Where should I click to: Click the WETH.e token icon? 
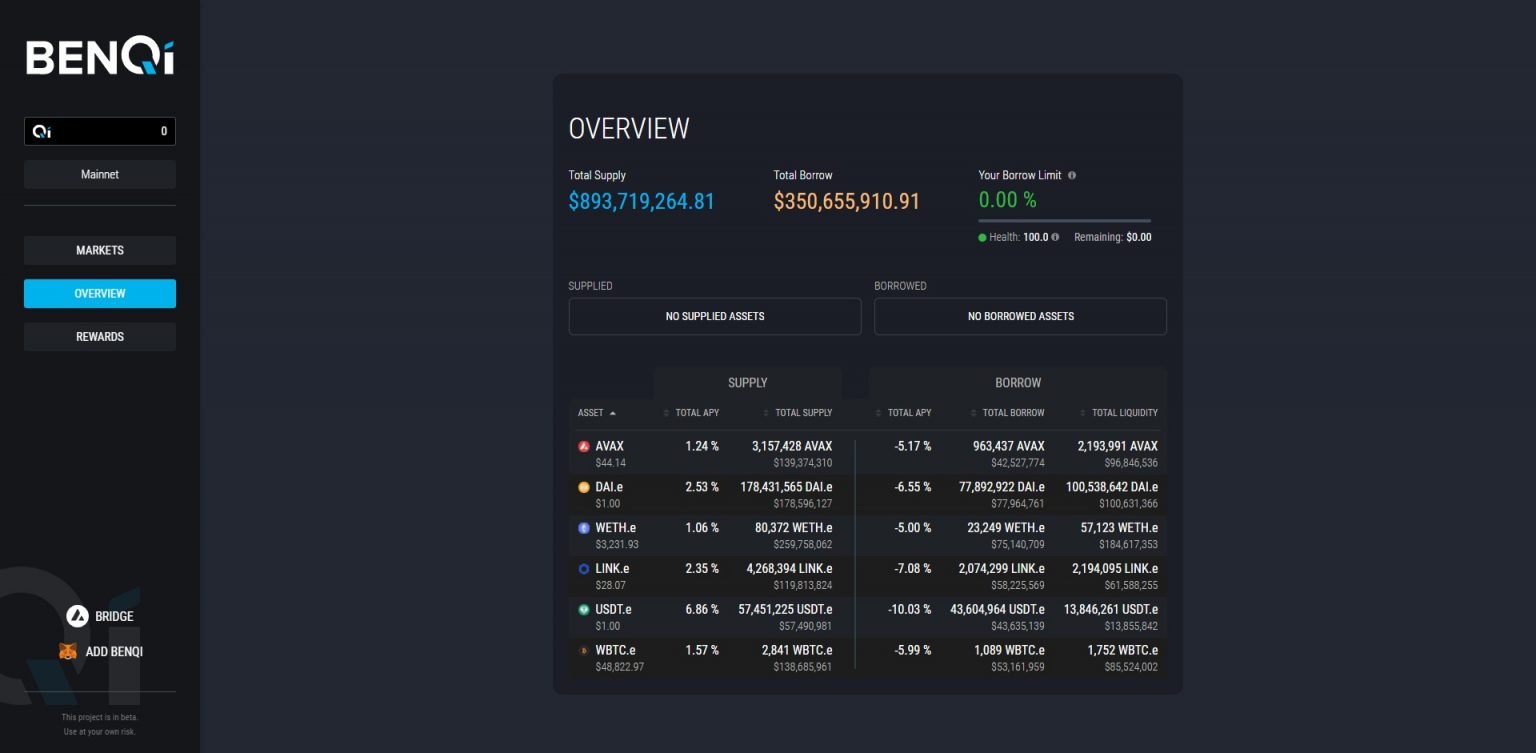tap(583, 528)
